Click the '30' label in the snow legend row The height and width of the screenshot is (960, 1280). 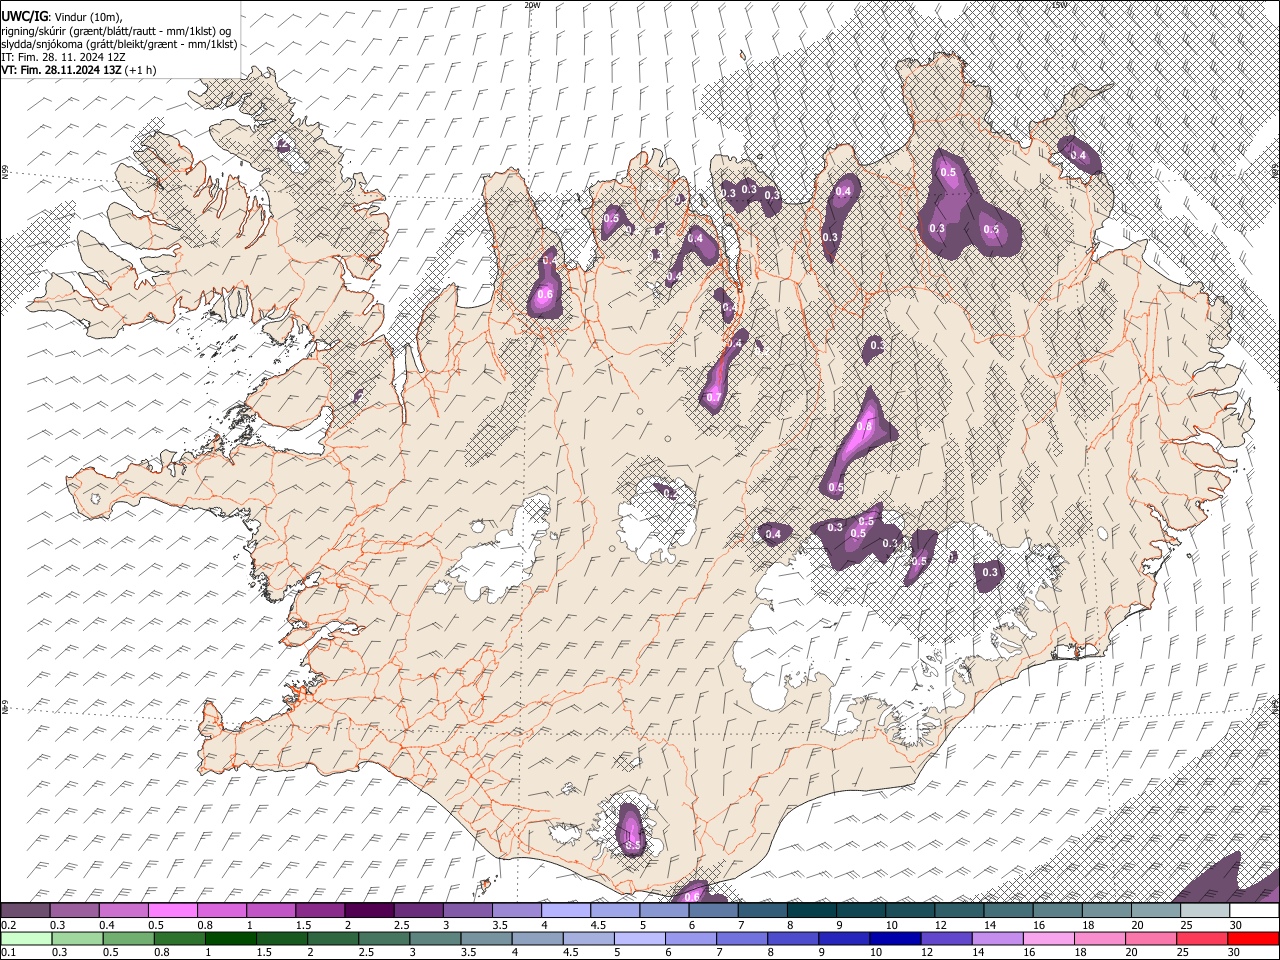[1236, 925]
